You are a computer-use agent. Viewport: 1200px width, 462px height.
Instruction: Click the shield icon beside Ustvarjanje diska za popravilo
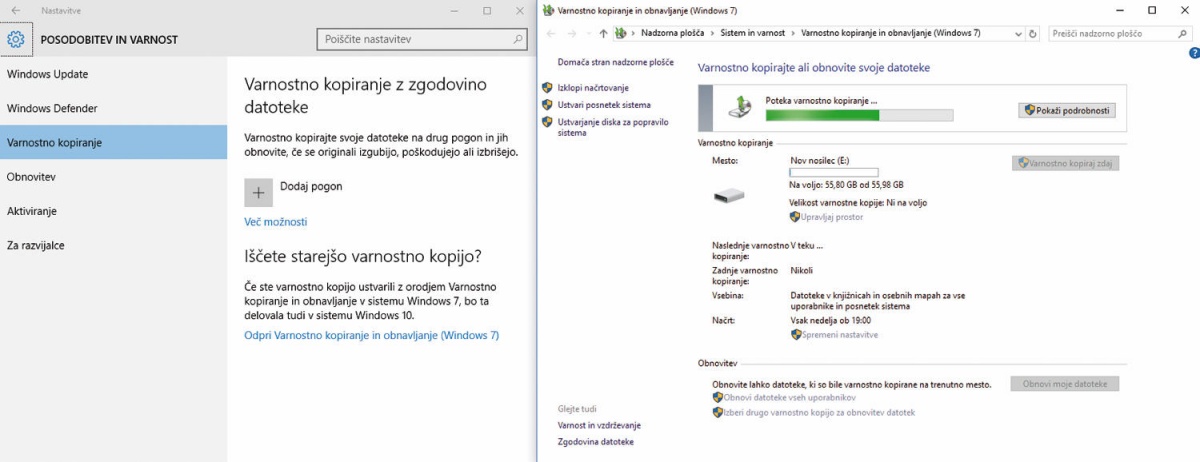coord(547,122)
